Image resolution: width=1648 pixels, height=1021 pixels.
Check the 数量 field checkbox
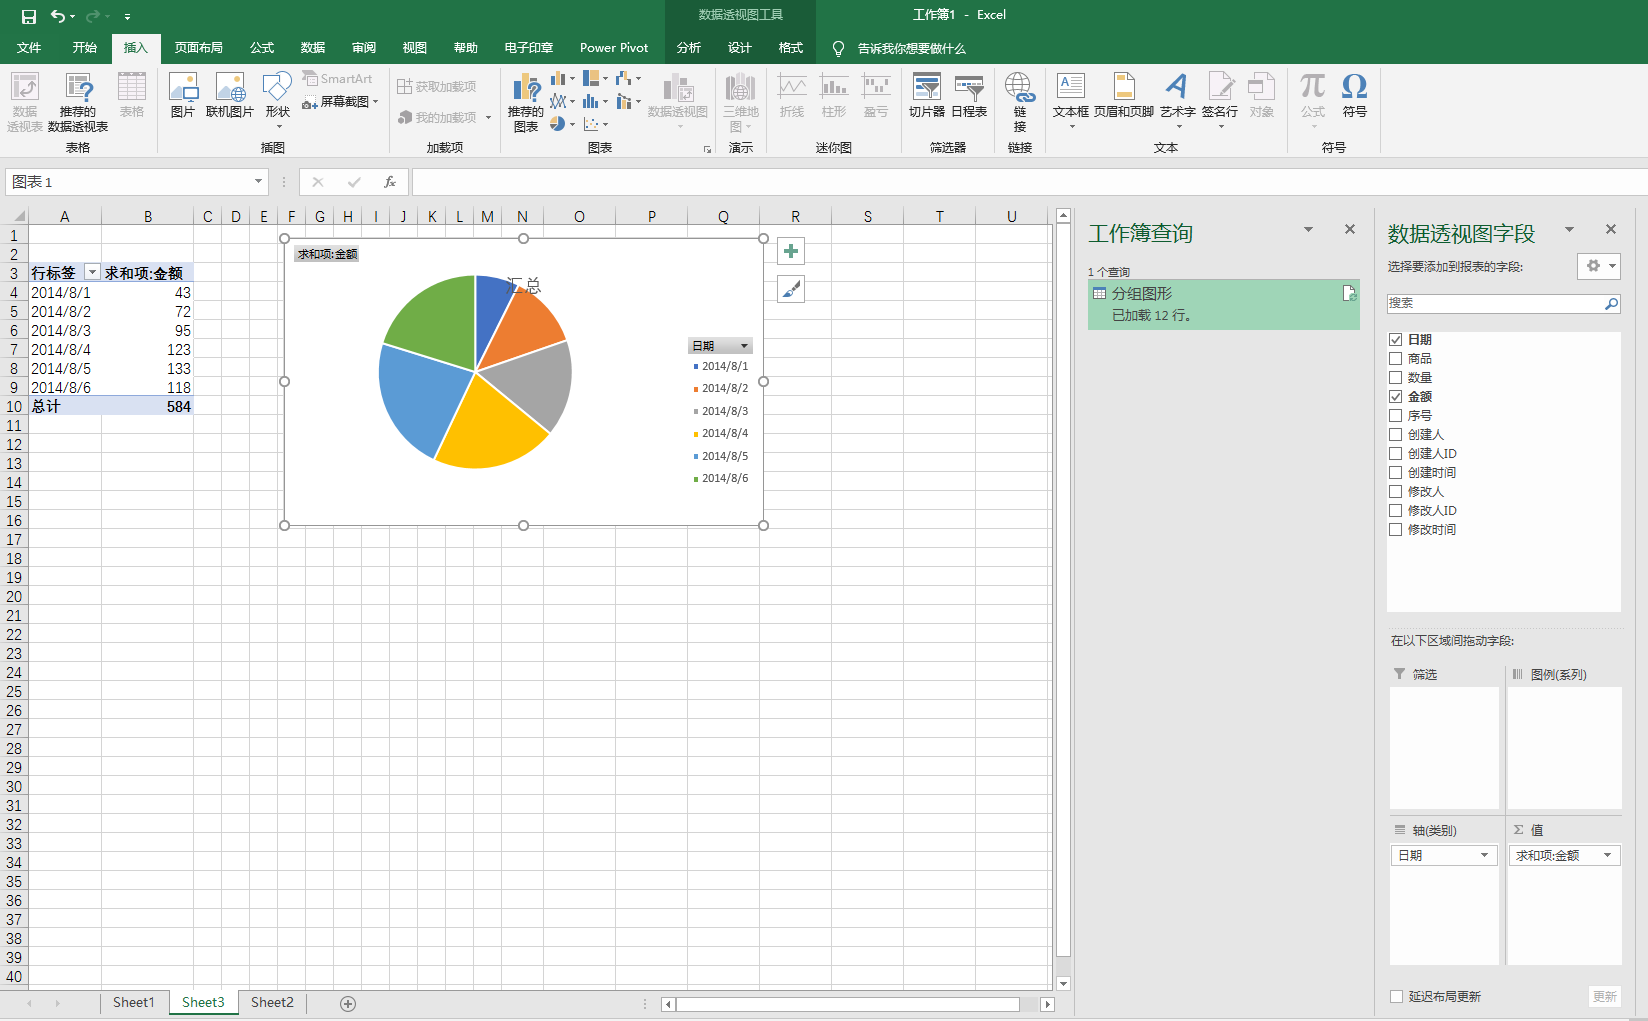[x=1395, y=378]
